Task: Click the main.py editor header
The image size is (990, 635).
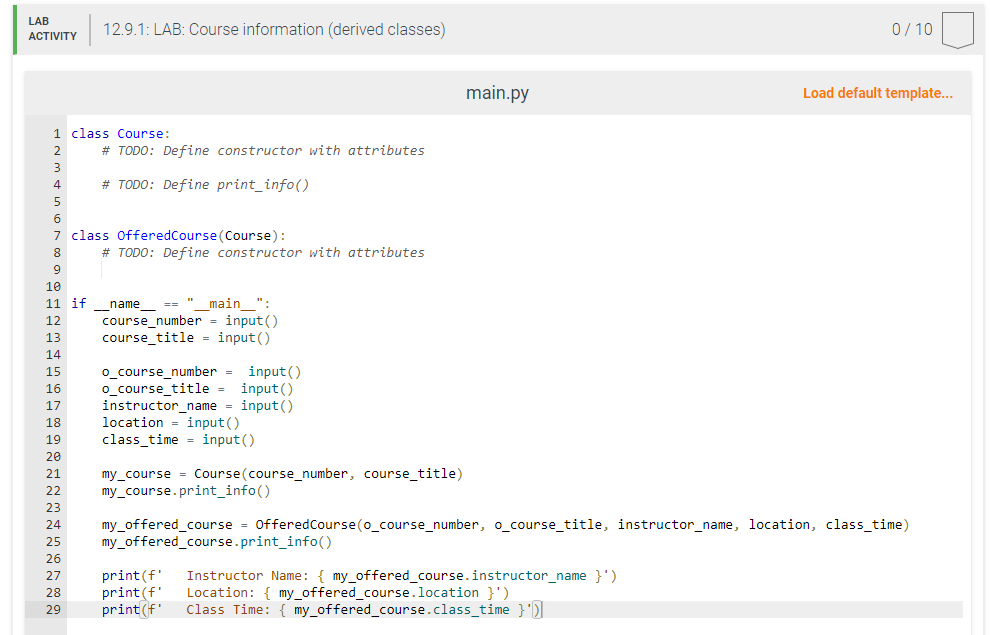Action: click(497, 92)
